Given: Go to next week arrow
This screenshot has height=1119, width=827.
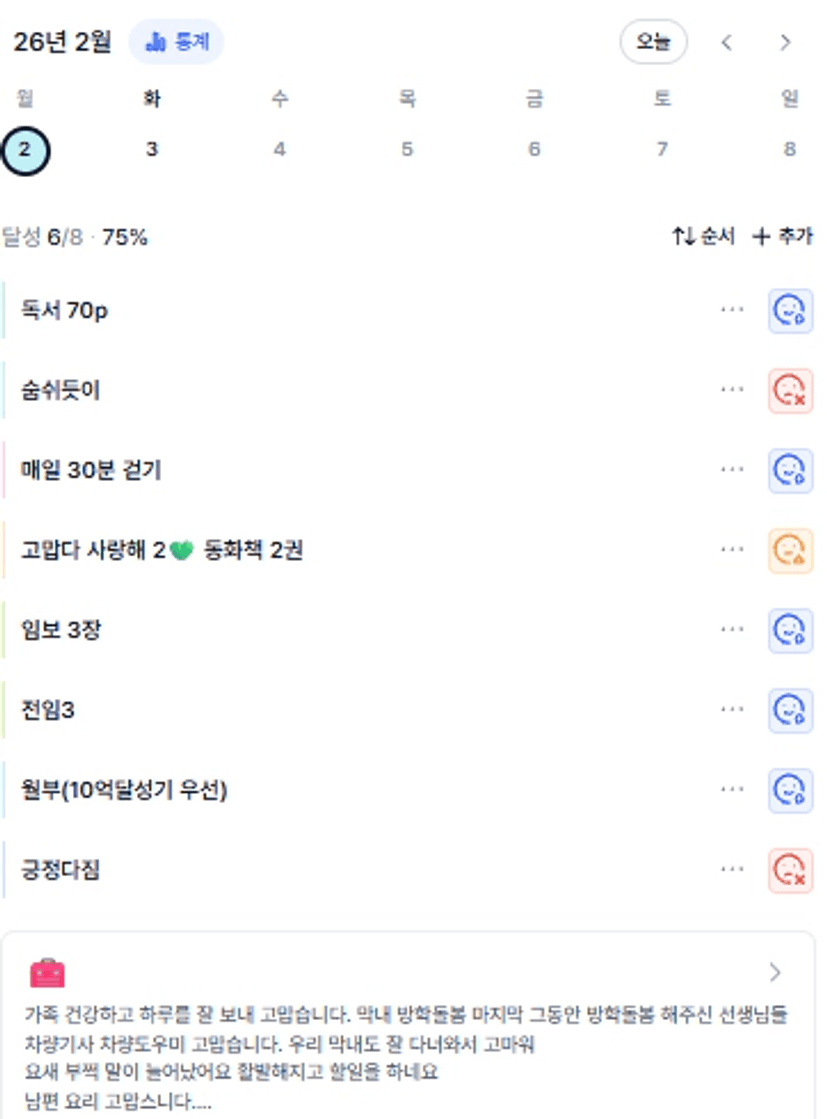Looking at the screenshot, I should click(785, 42).
